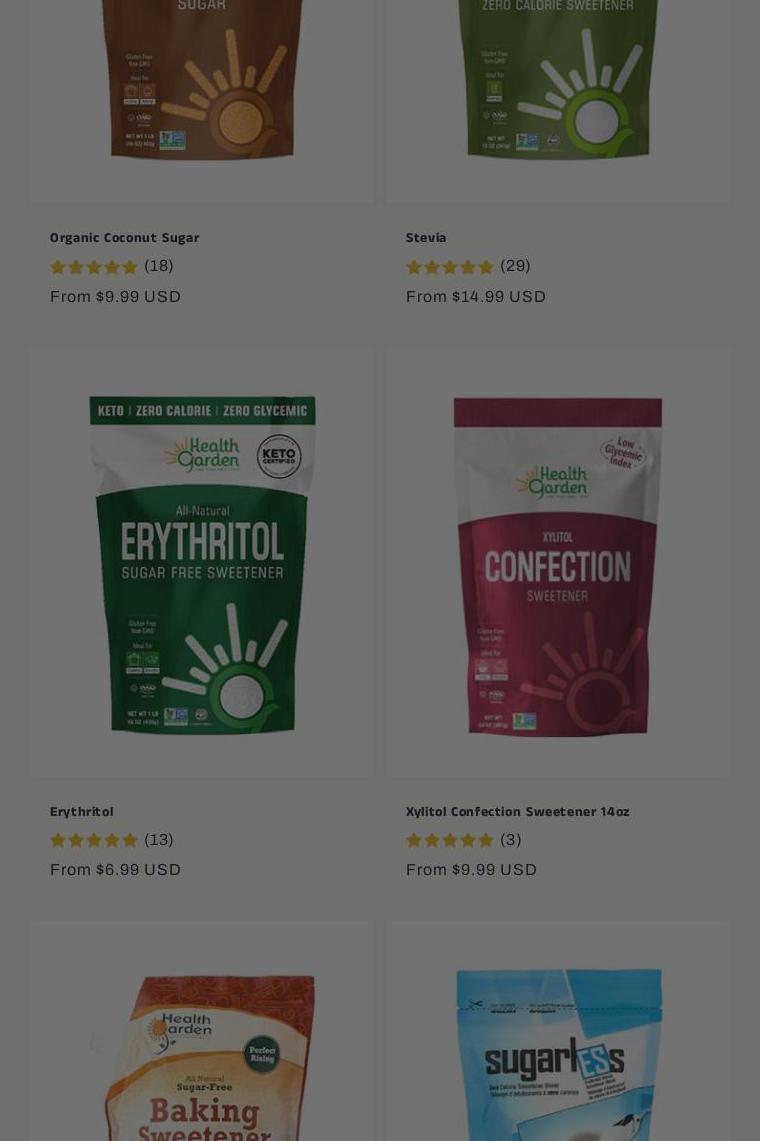The width and height of the screenshot is (760, 1141).
Task: Open the 29 reviews count for Stevia
Action: click(515, 266)
